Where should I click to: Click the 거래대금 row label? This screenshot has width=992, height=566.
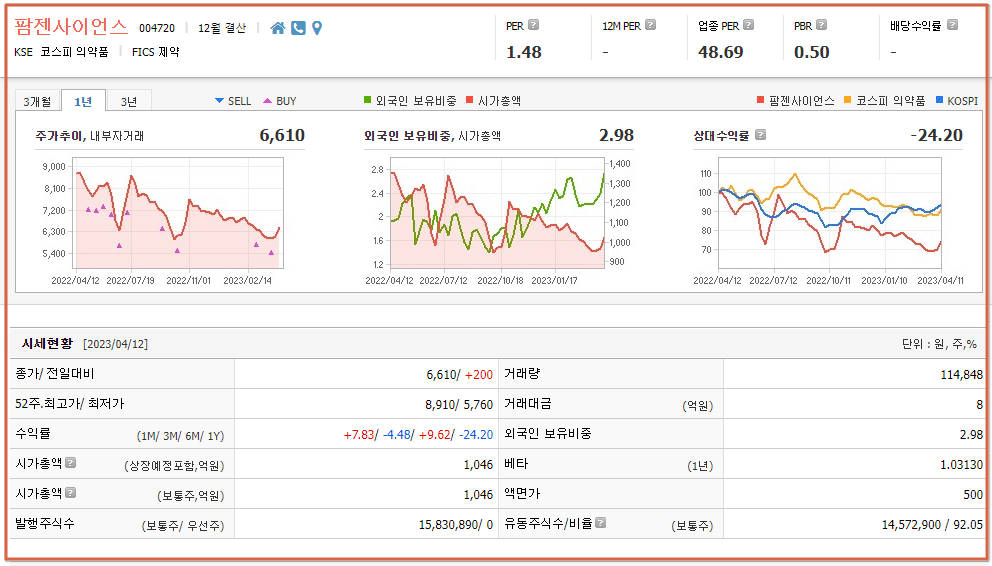click(528, 403)
